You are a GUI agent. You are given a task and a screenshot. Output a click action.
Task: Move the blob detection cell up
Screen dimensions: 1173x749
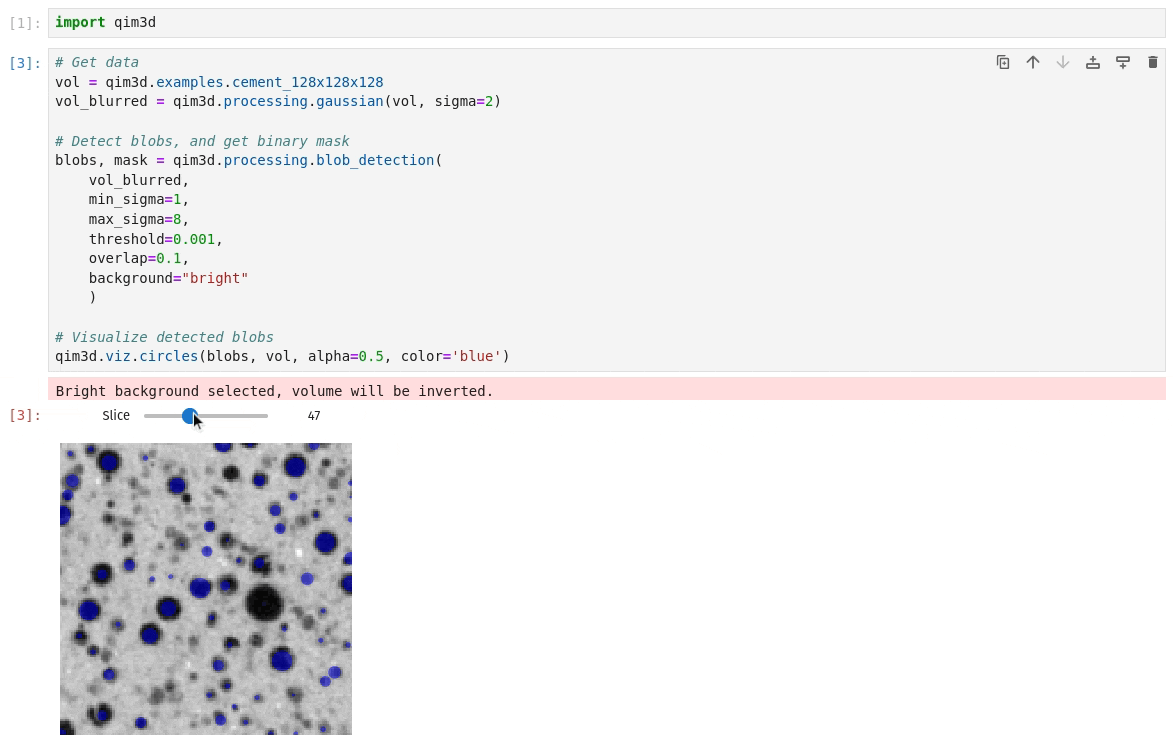[1033, 62]
